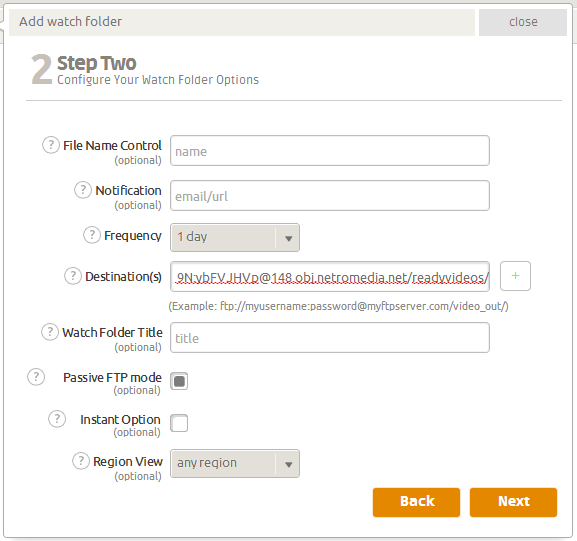Click Passive FTP mode help icon
This screenshot has width=577, height=541.
[x=36, y=377]
